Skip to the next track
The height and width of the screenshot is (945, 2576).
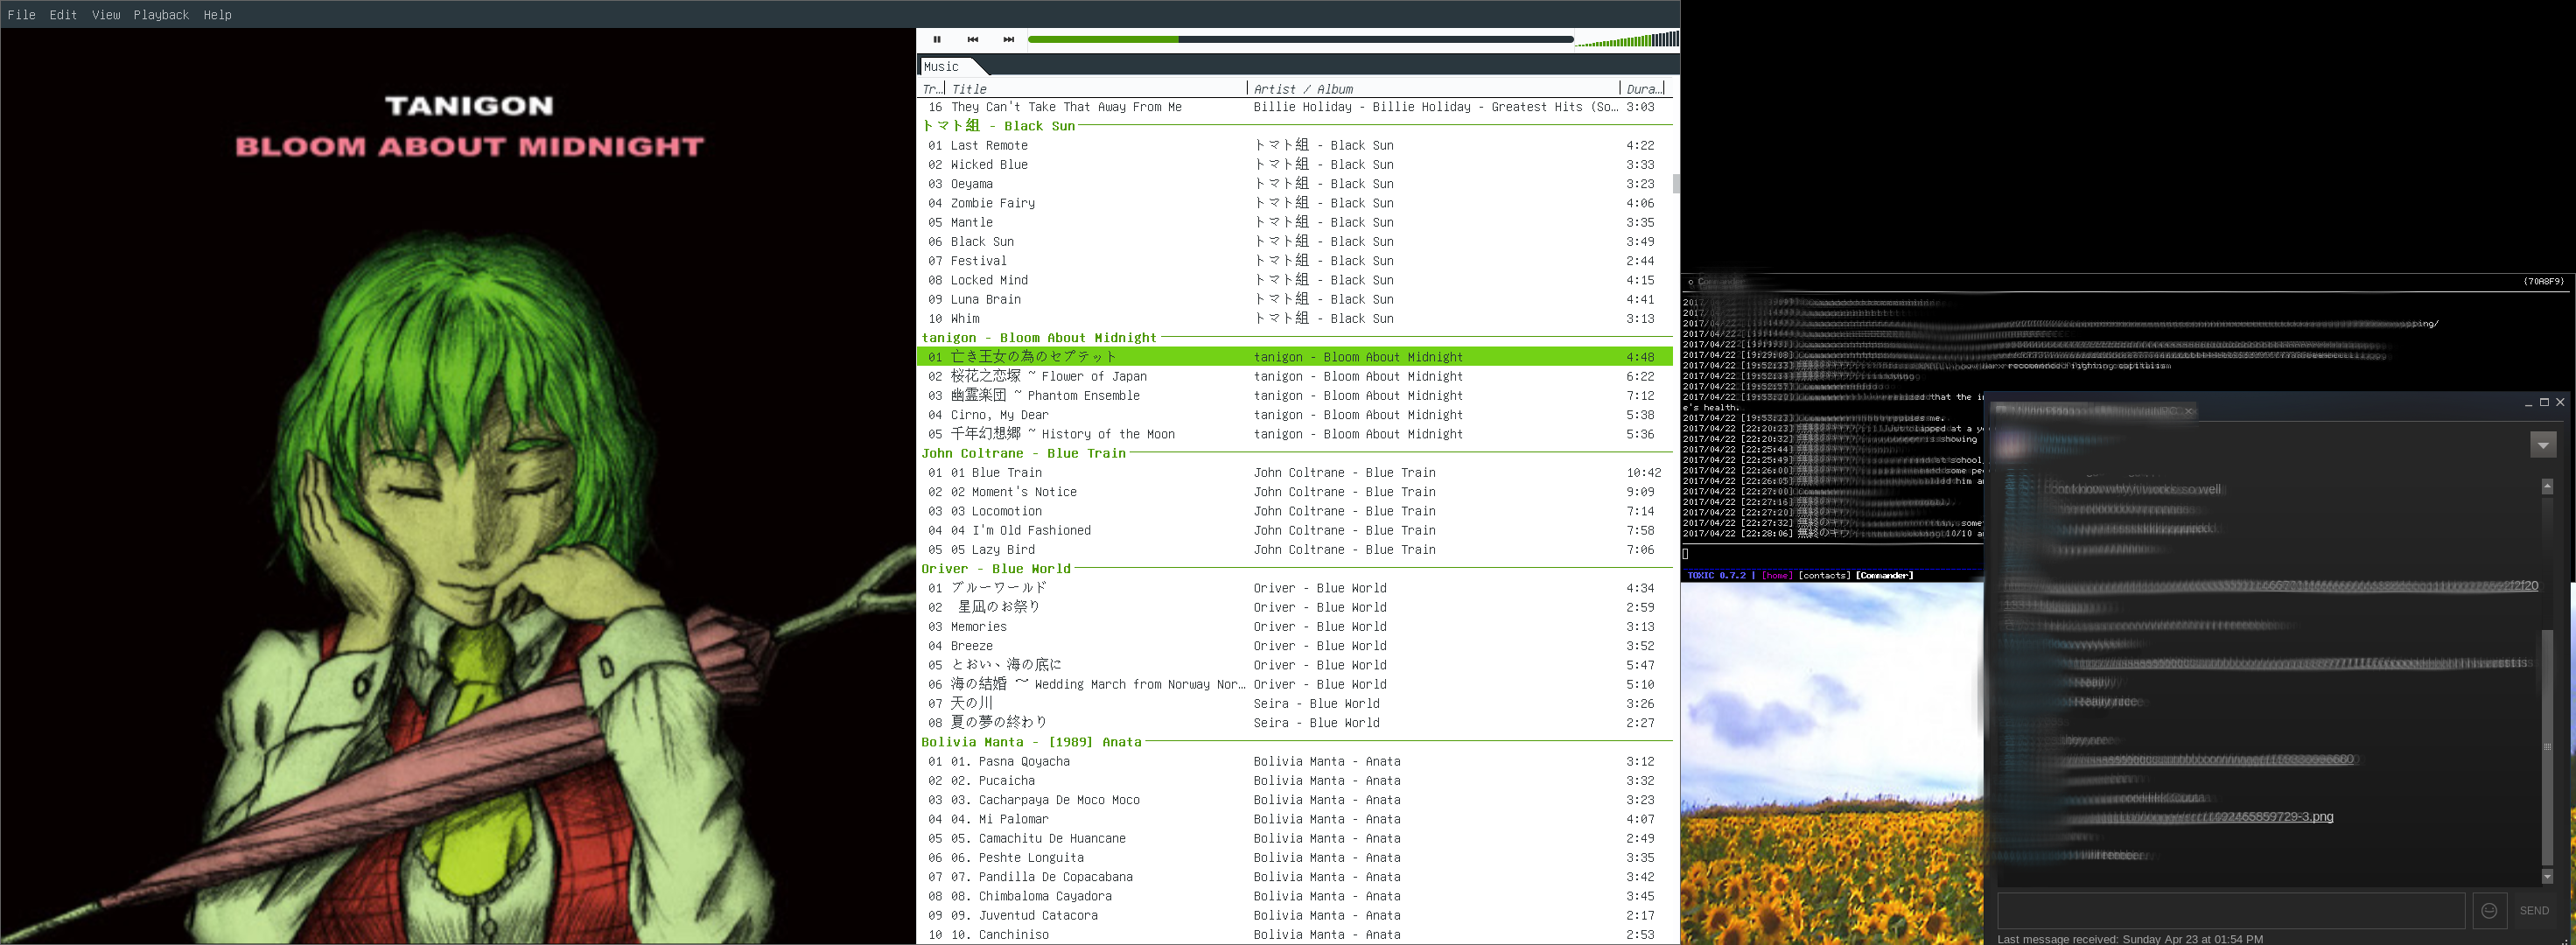[1008, 39]
